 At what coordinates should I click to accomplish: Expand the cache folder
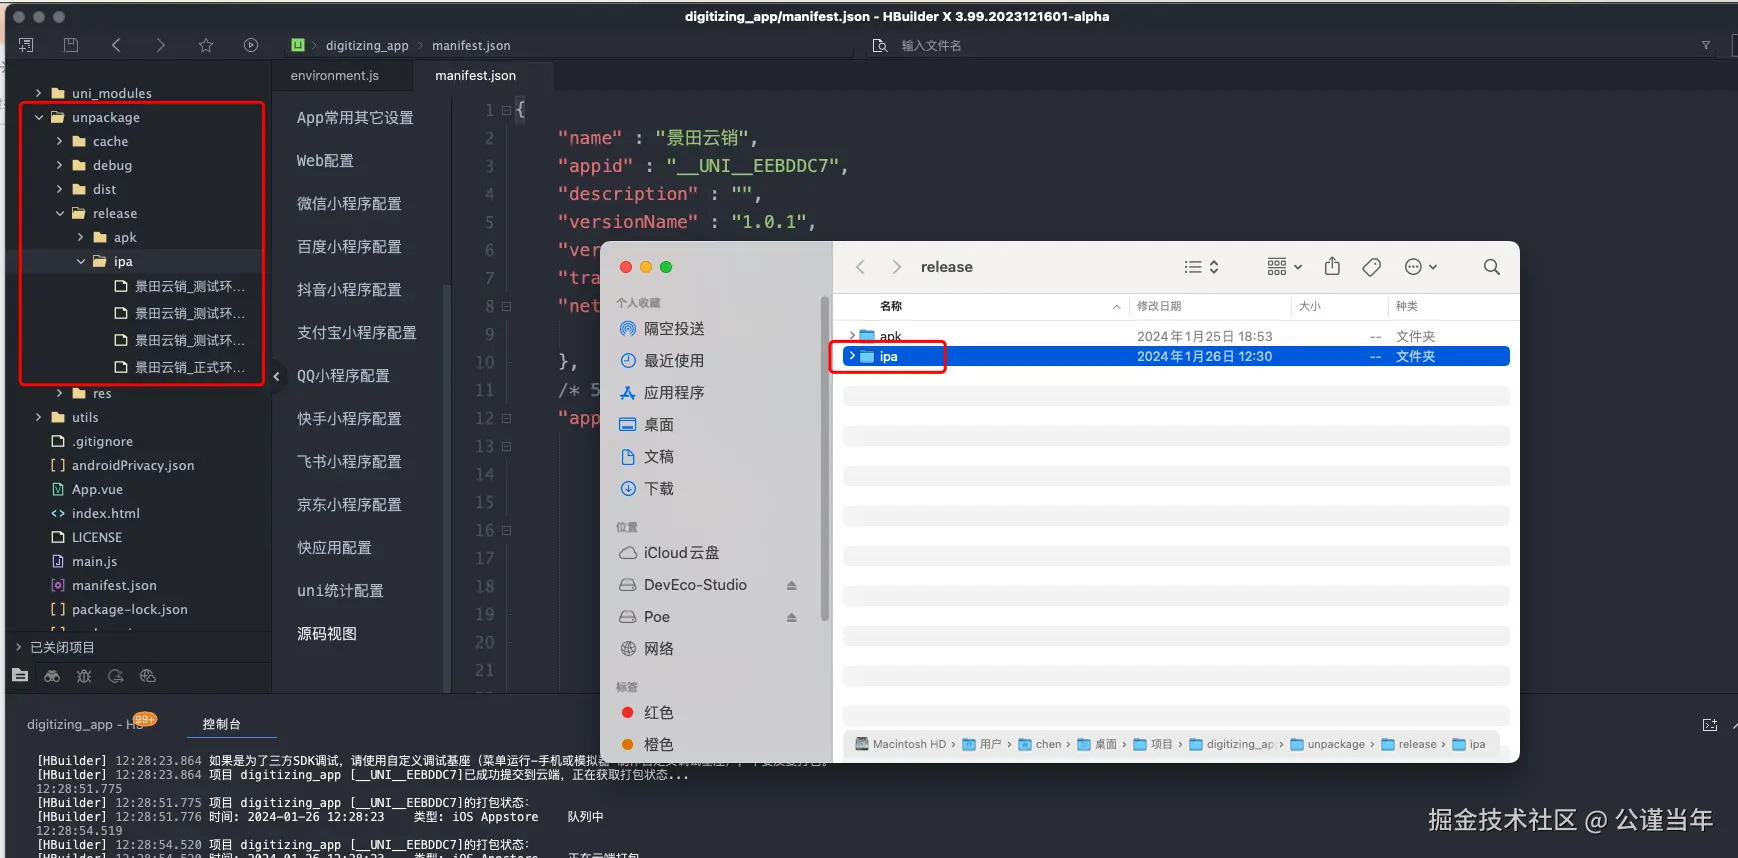pos(59,141)
